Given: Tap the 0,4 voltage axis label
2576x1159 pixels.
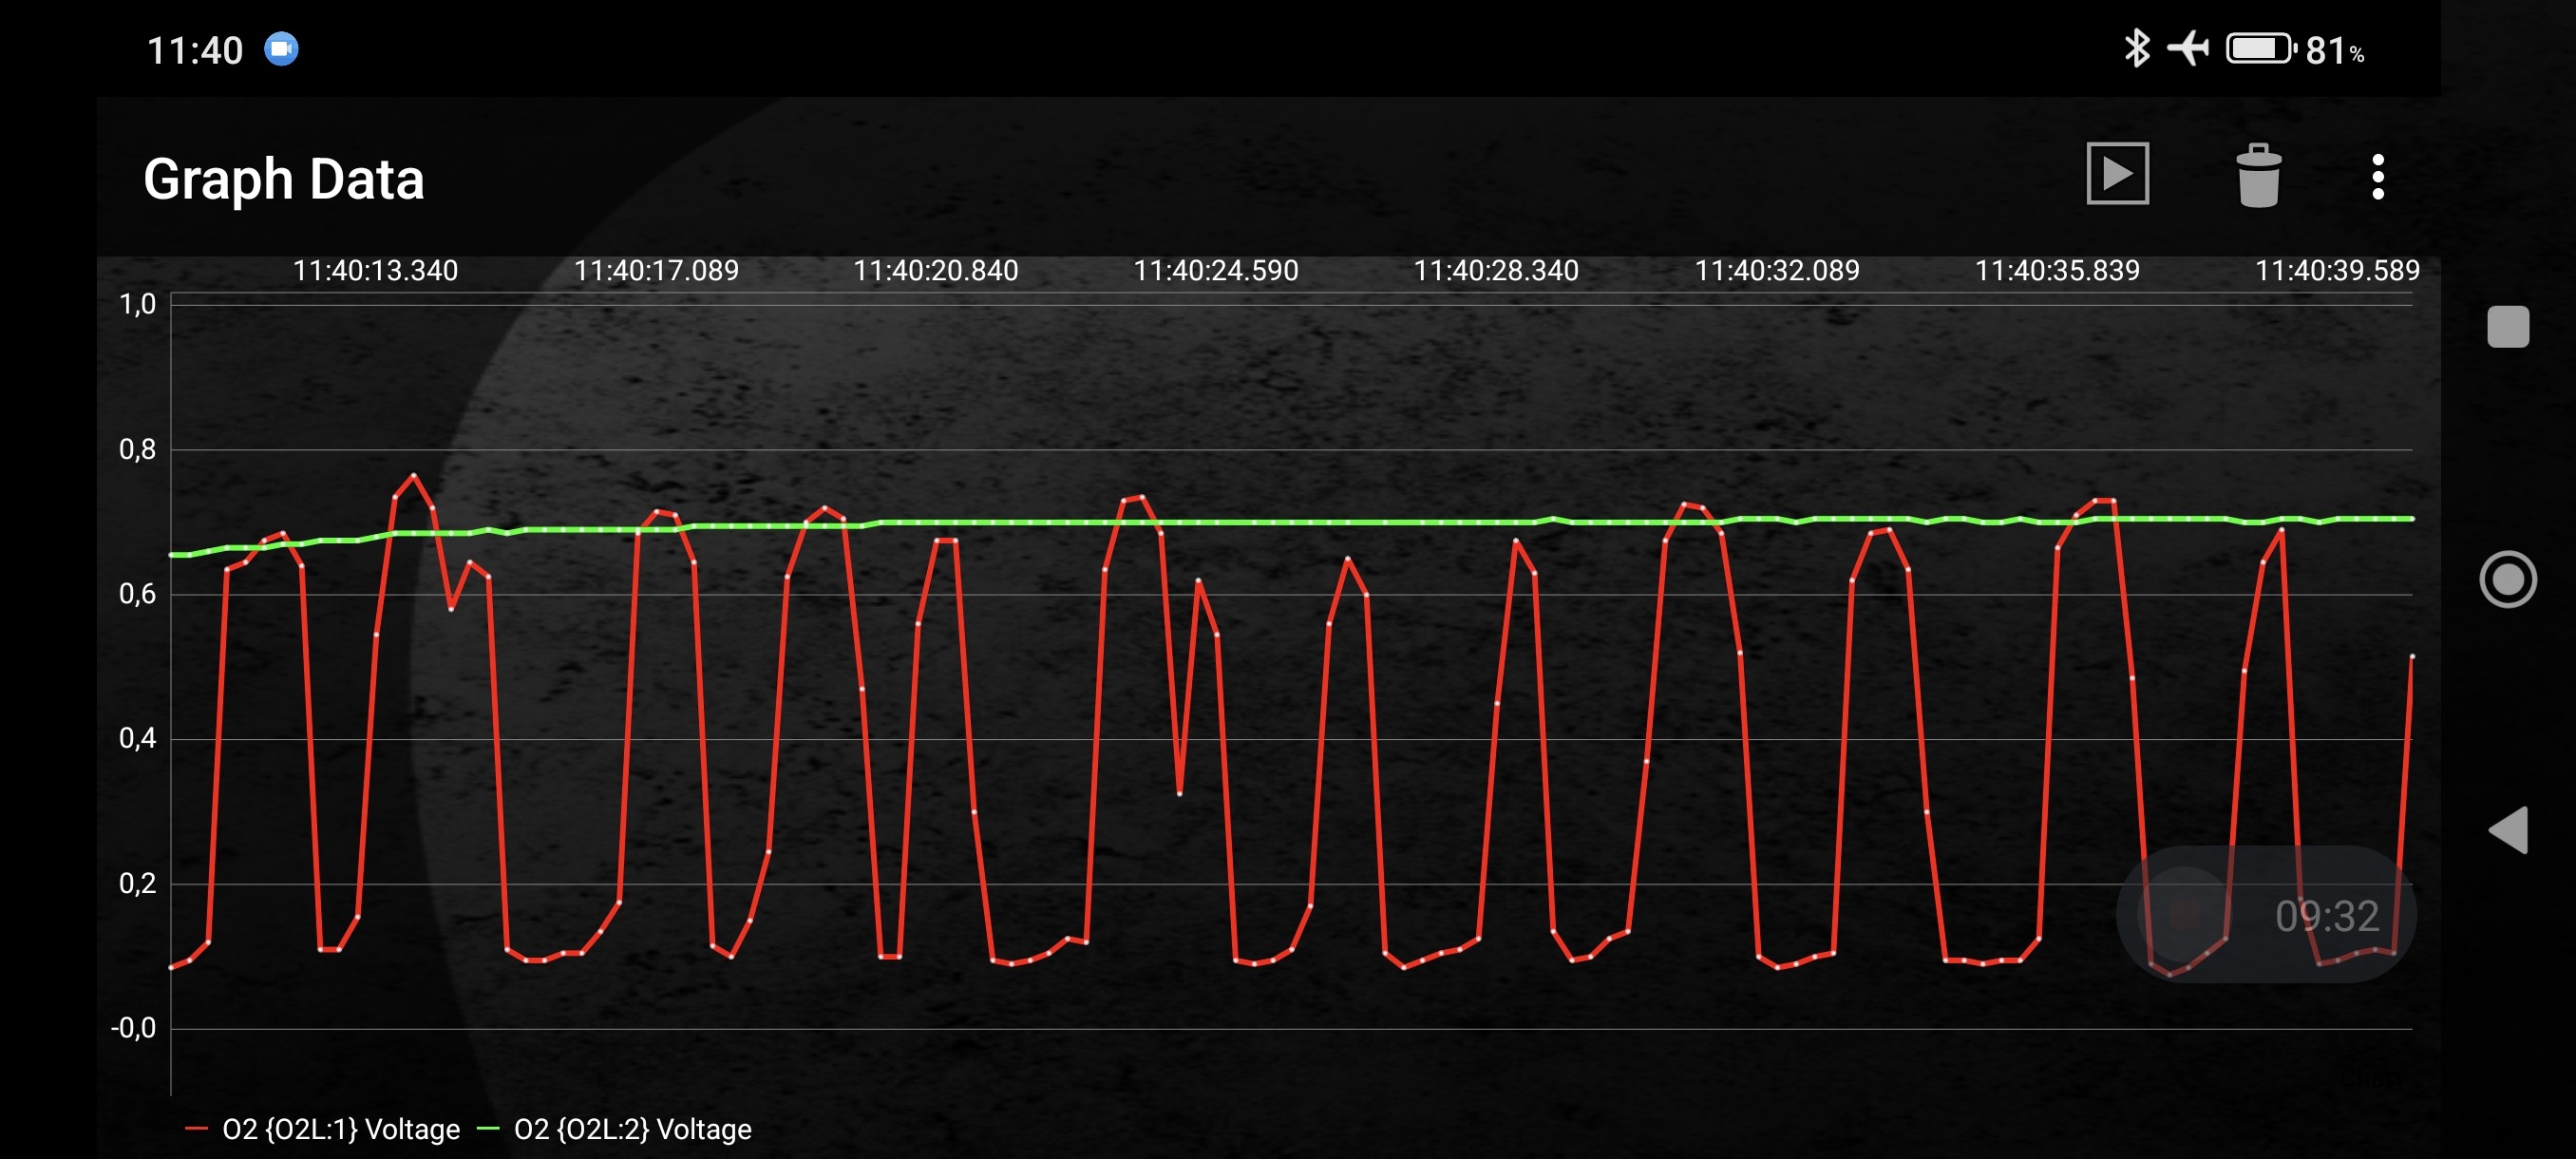Looking at the screenshot, I should click(138, 738).
